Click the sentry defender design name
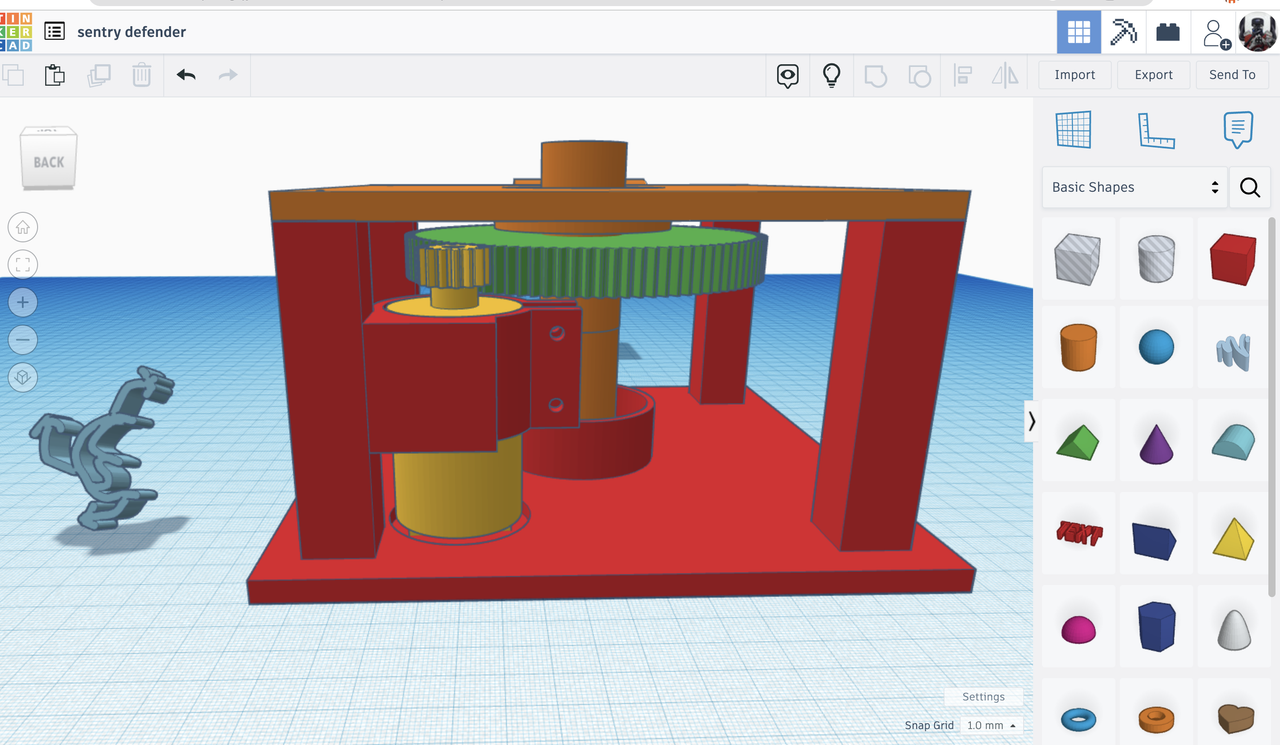The image size is (1280, 745). click(131, 32)
